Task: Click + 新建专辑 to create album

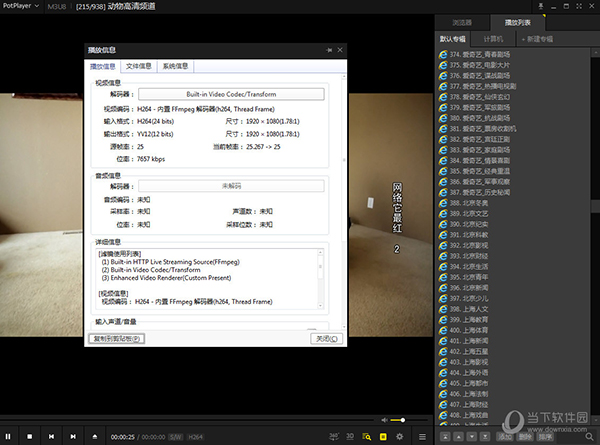Action: click(537, 39)
